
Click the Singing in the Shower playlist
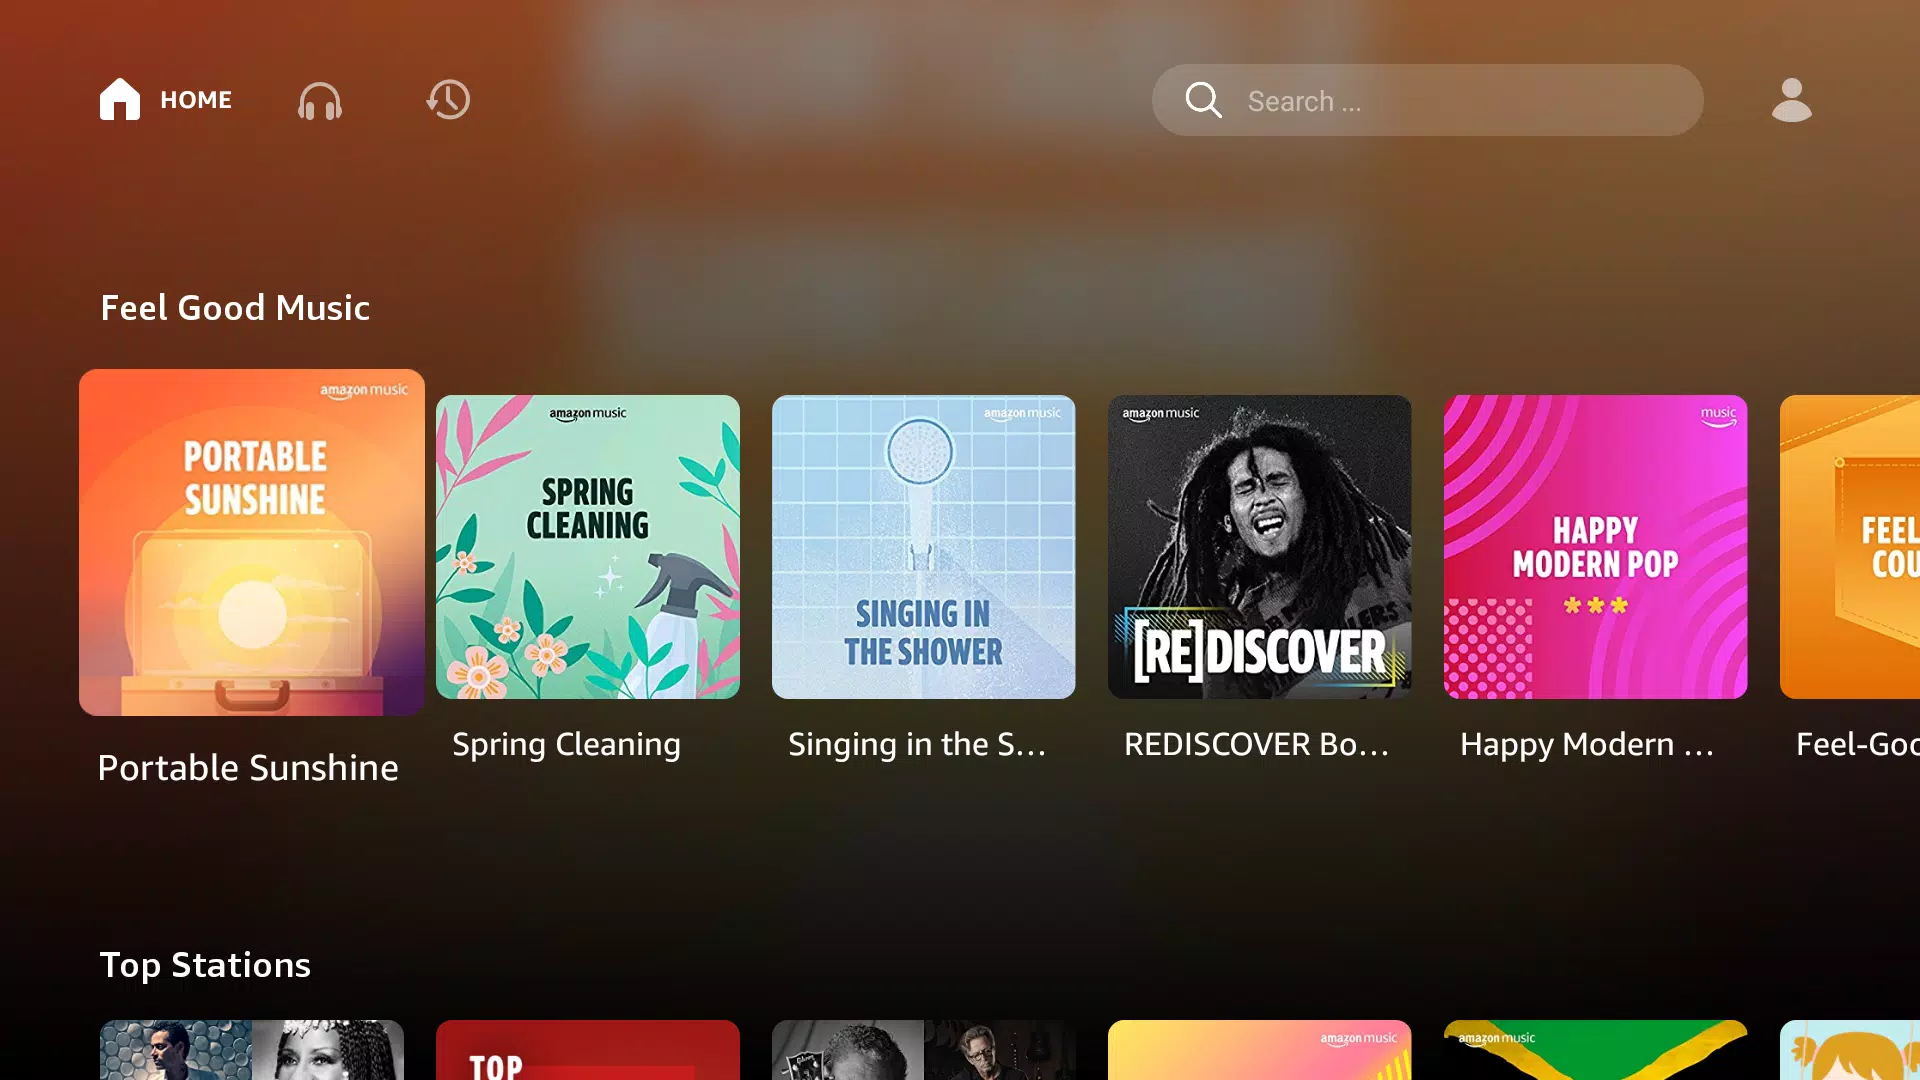[x=924, y=546]
